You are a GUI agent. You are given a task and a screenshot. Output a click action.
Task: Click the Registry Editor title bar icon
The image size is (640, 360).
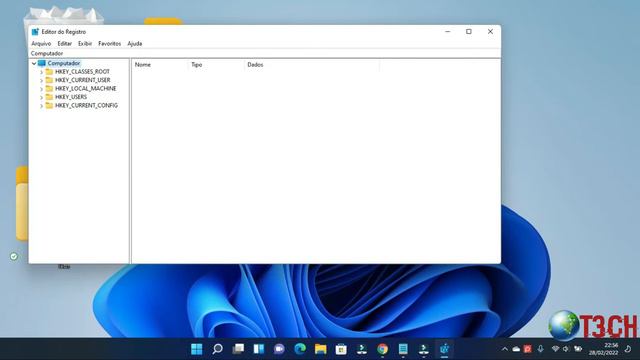coord(35,32)
